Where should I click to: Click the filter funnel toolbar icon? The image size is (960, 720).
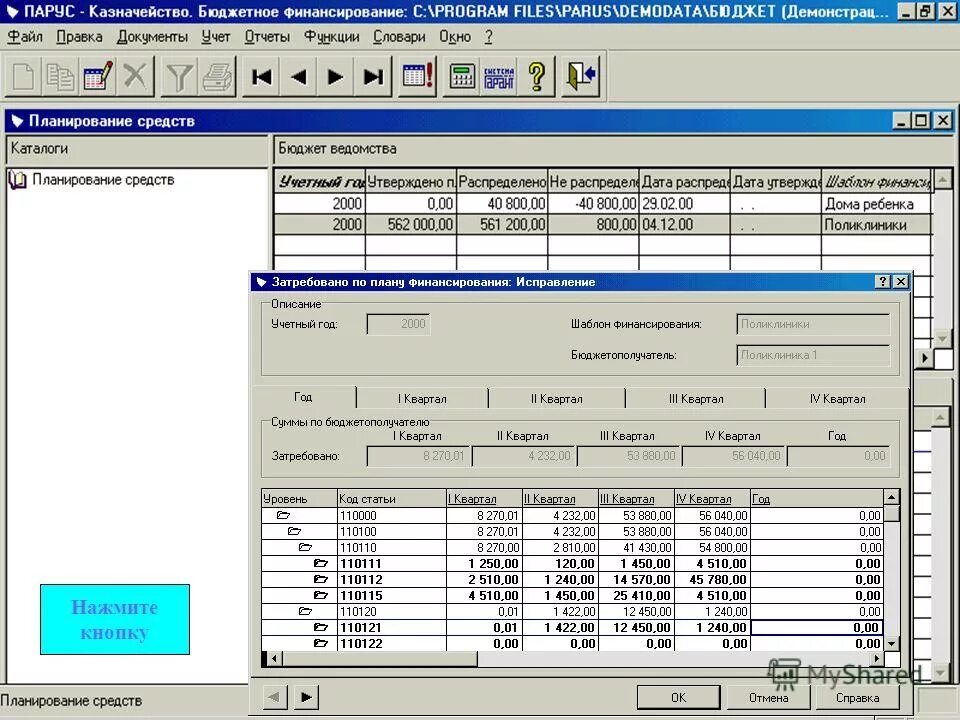179,77
